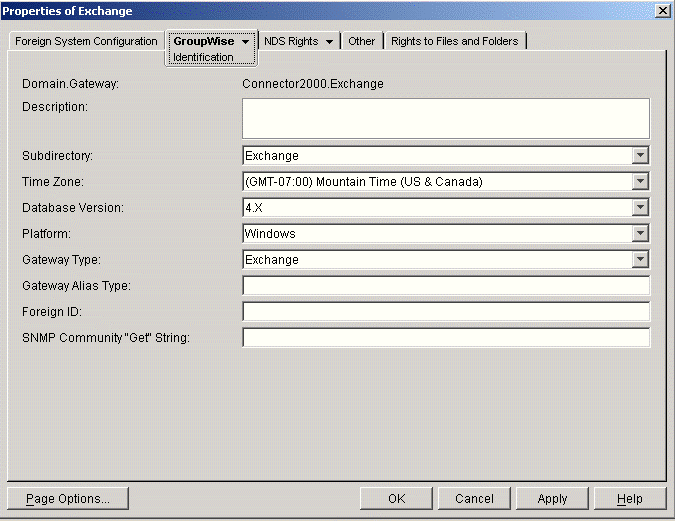Viewport: 675px width, 521px height.
Task: Click the Database Version label
Action: pyautogui.click(x=73, y=208)
